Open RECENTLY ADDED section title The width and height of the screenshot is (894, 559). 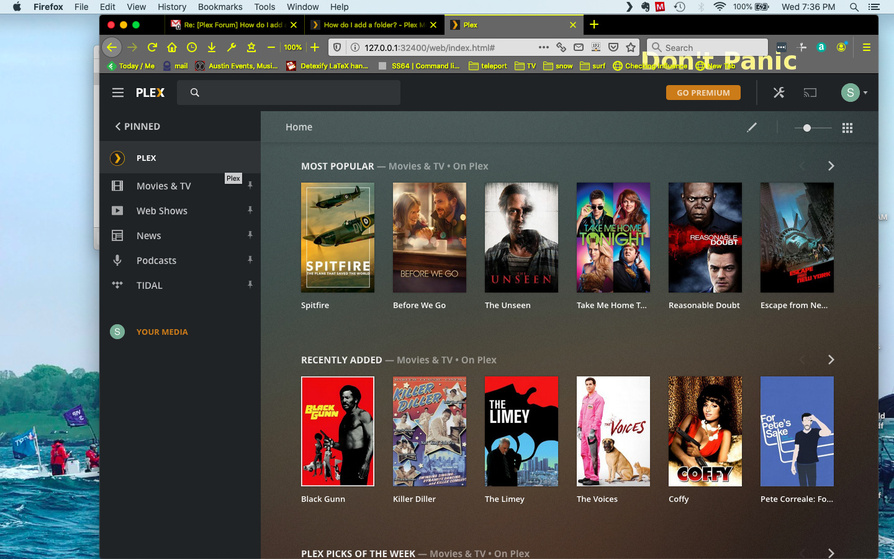click(x=342, y=360)
